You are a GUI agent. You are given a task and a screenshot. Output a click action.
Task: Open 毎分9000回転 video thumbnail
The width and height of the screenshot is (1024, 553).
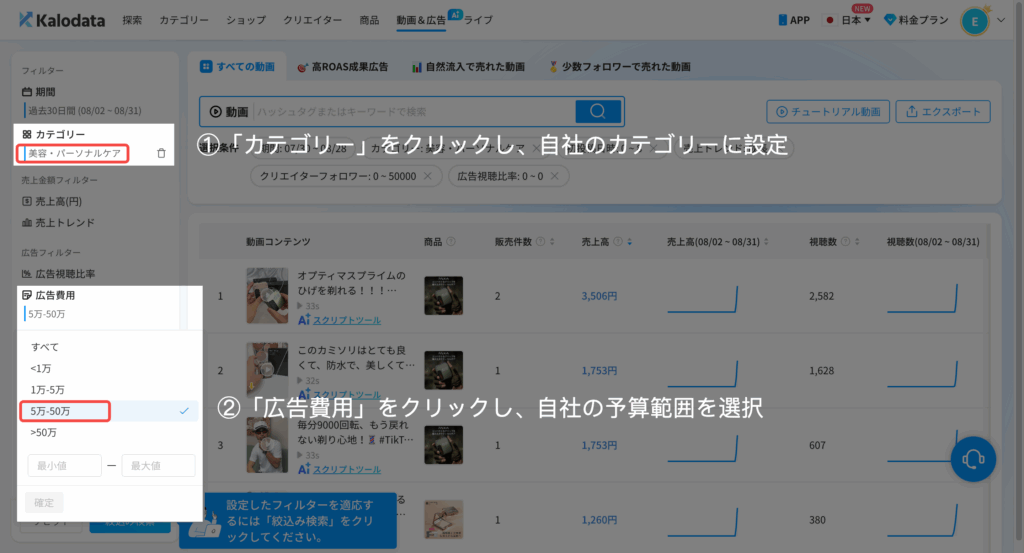[x=267, y=445]
